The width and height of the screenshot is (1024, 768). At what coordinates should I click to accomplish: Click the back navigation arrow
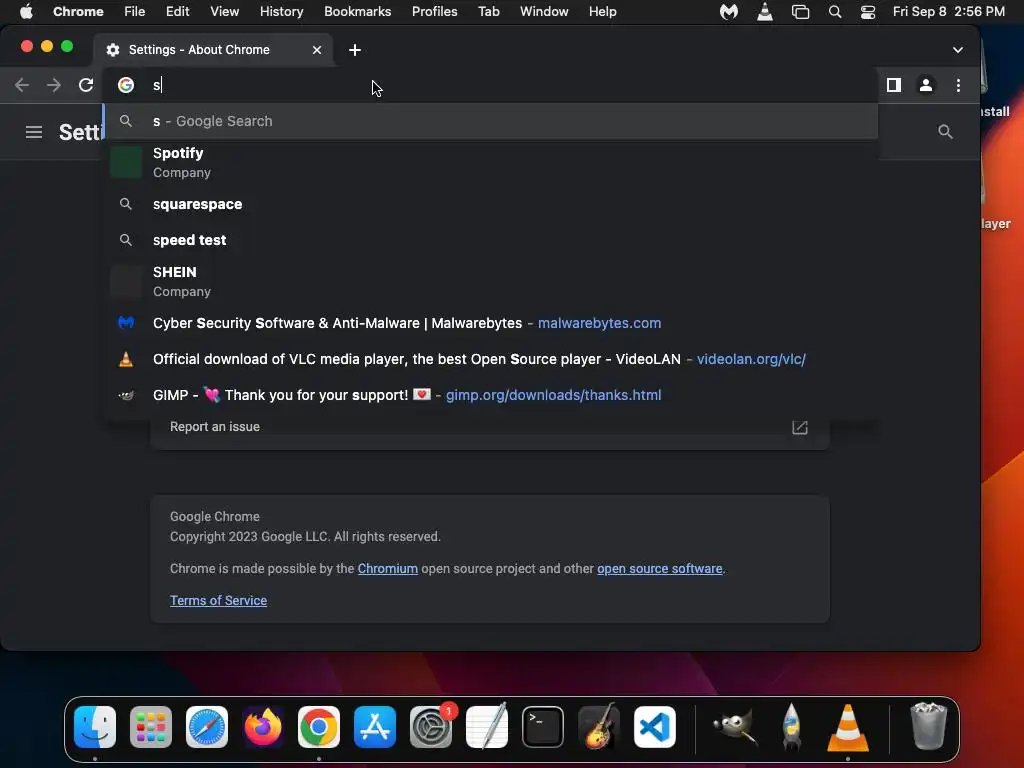point(22,85)
